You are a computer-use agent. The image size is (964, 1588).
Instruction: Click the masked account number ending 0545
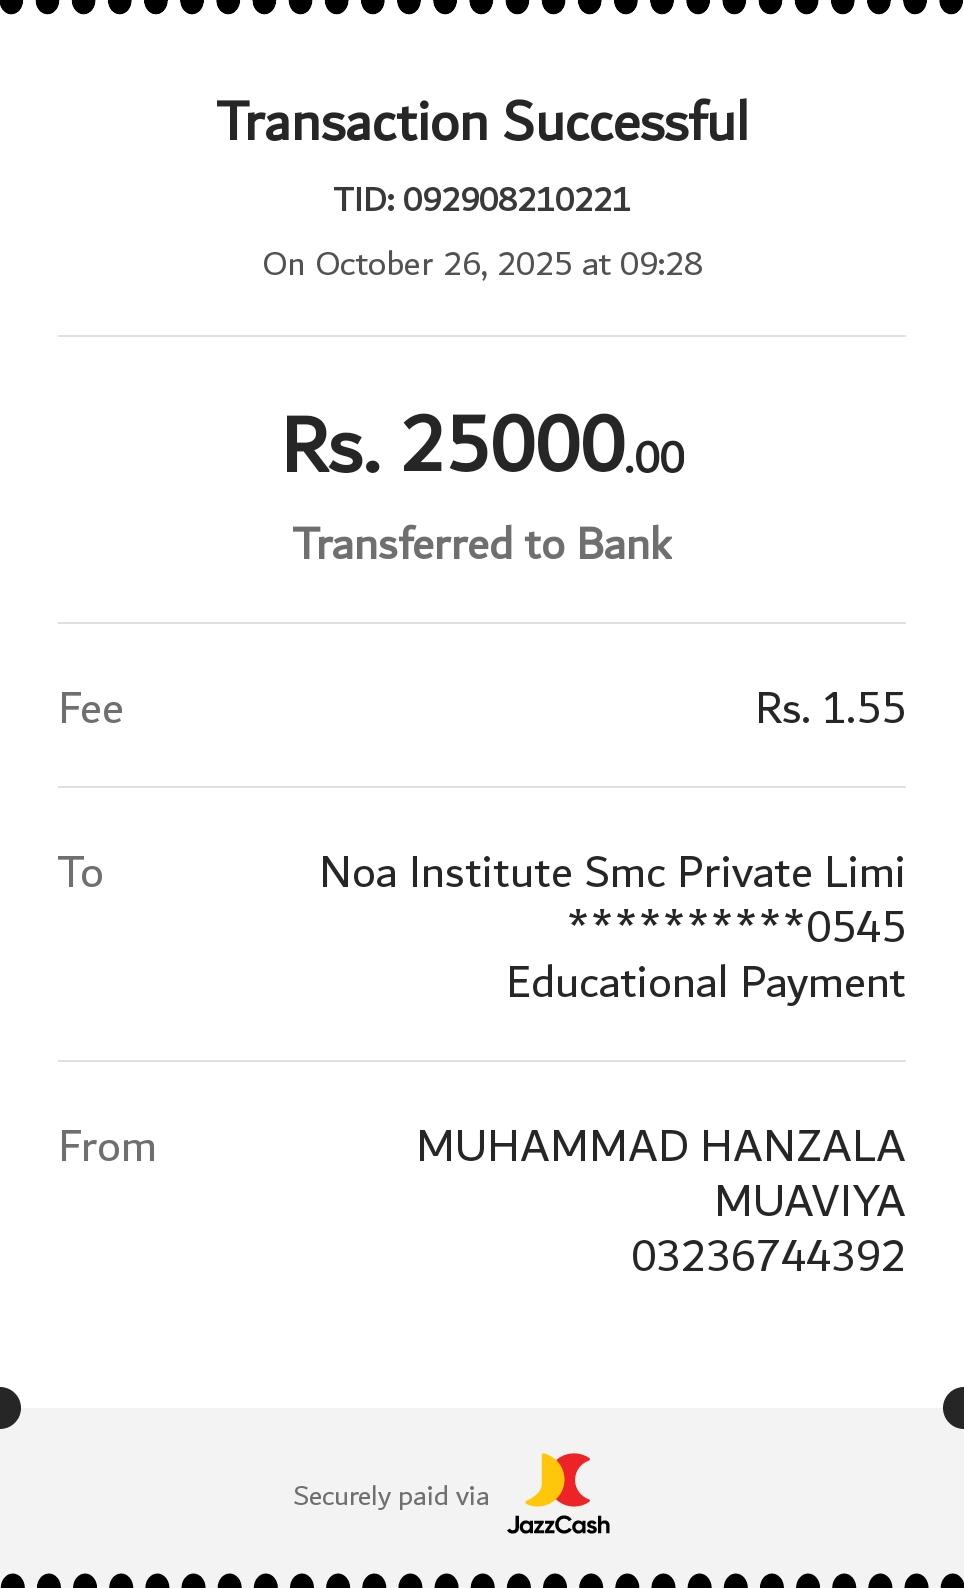(736, 927)
